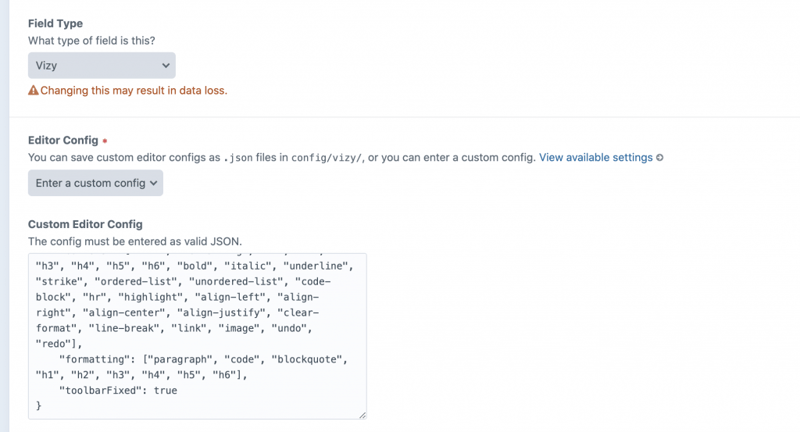Click the external-link icon after View available settings
The height and width of the screenshot is (432, 800).
point(659,158)
